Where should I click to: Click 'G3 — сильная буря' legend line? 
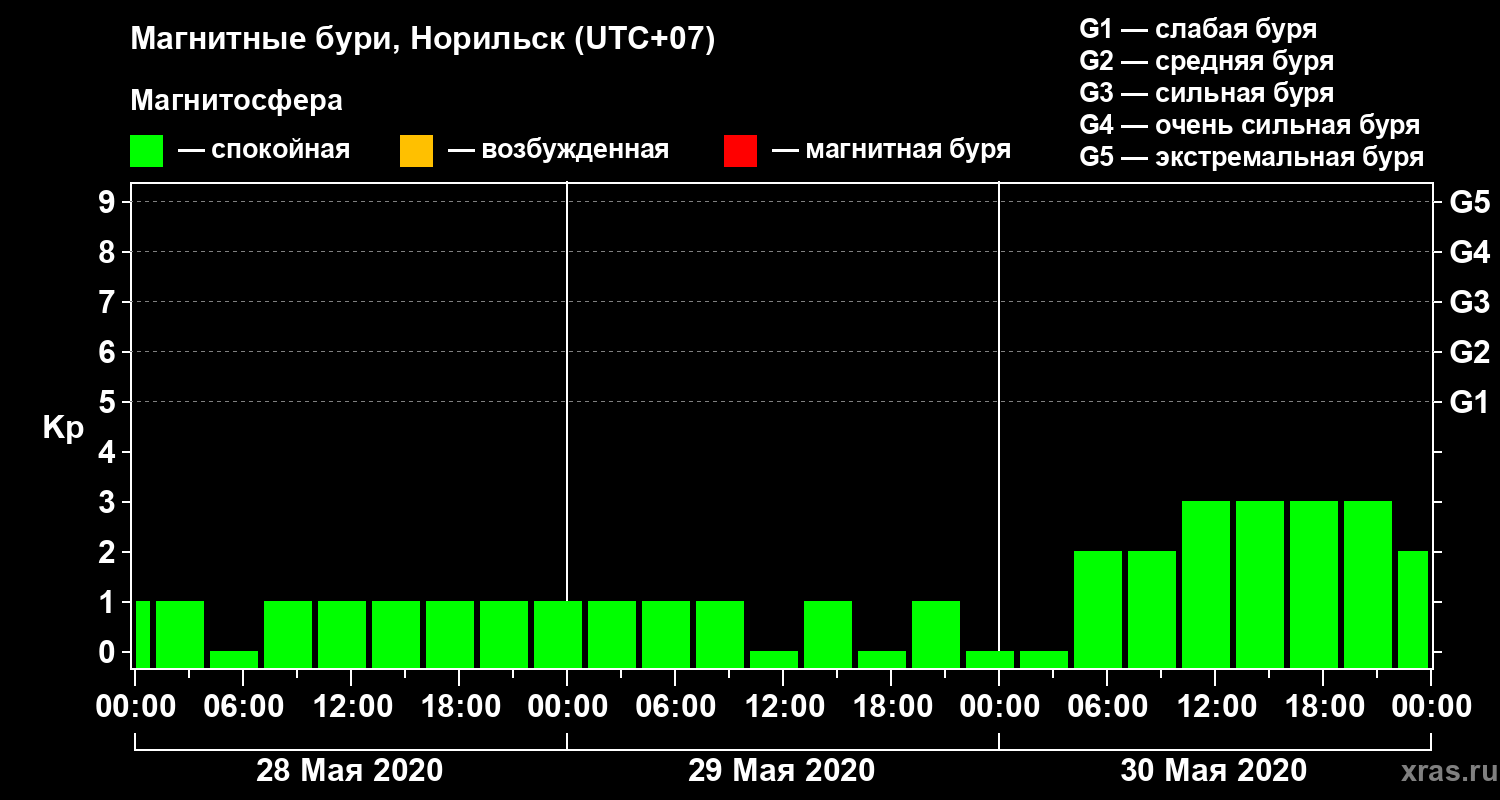tap(1206, 93)
